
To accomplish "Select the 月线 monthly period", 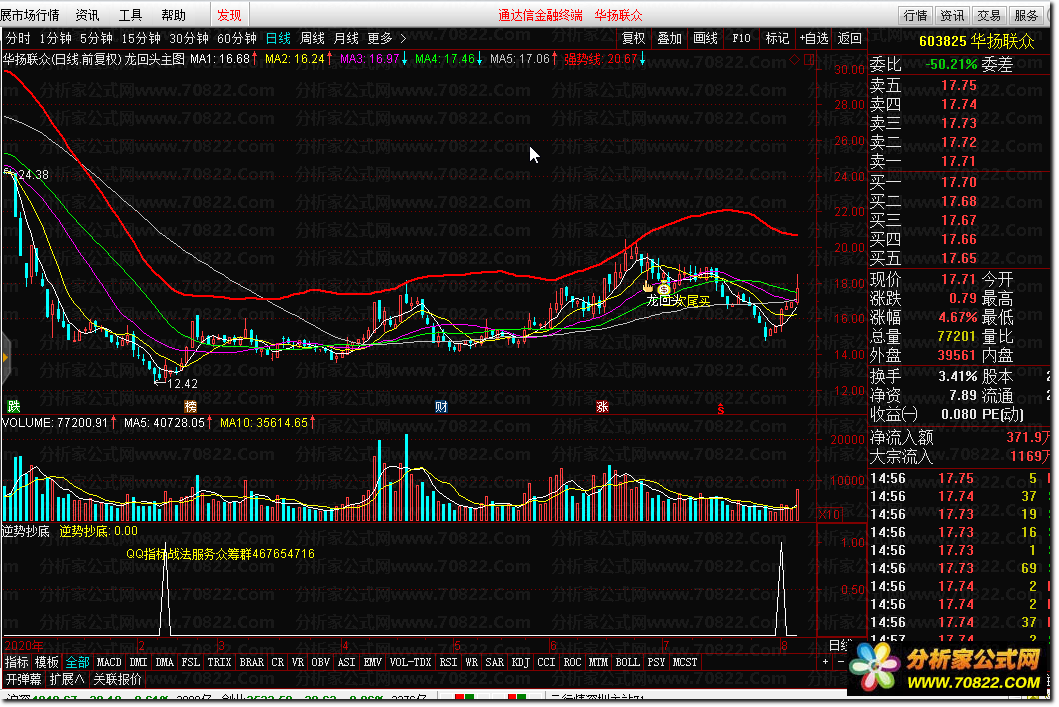I will point(346,38).
